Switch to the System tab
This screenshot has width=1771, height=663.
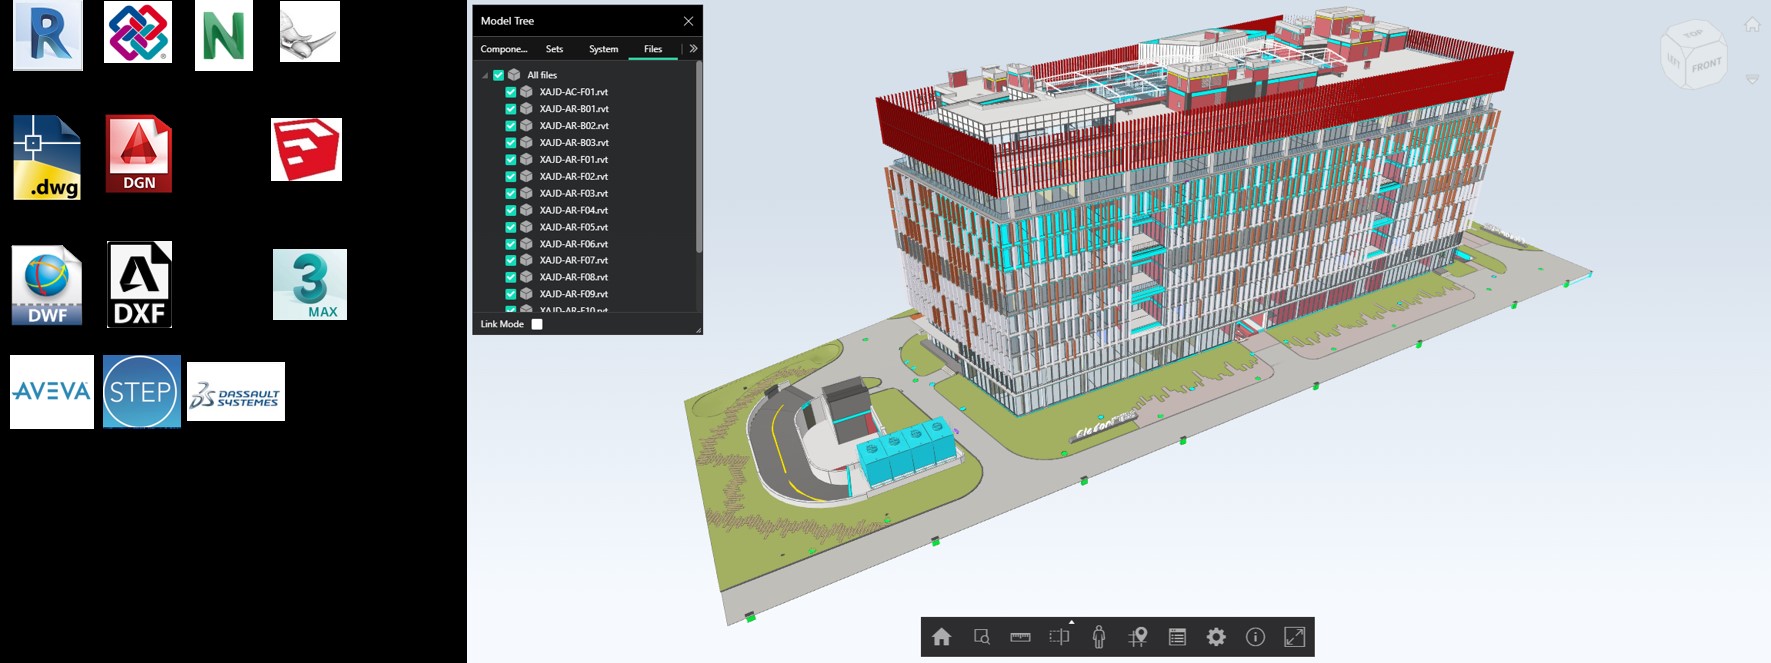tap(603, 49)
